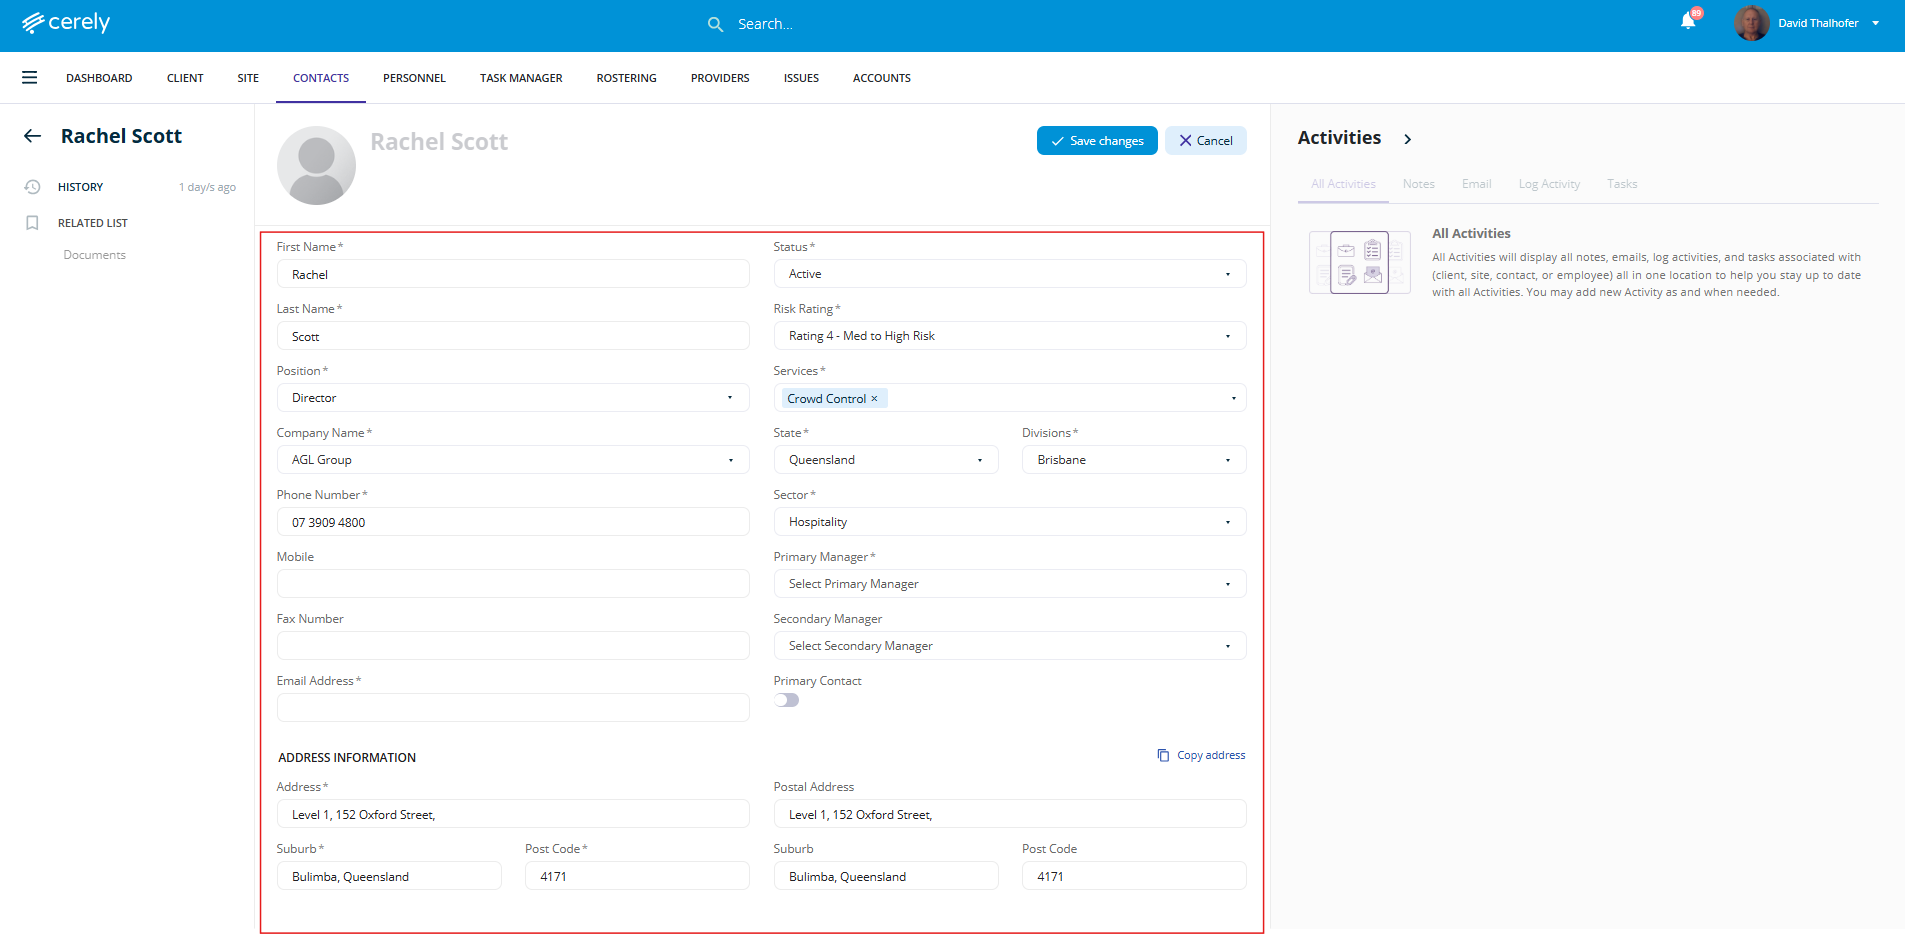The height and width of the screenshot is (934, 1905).
Task: Open the Site menu
Action: 248,78
